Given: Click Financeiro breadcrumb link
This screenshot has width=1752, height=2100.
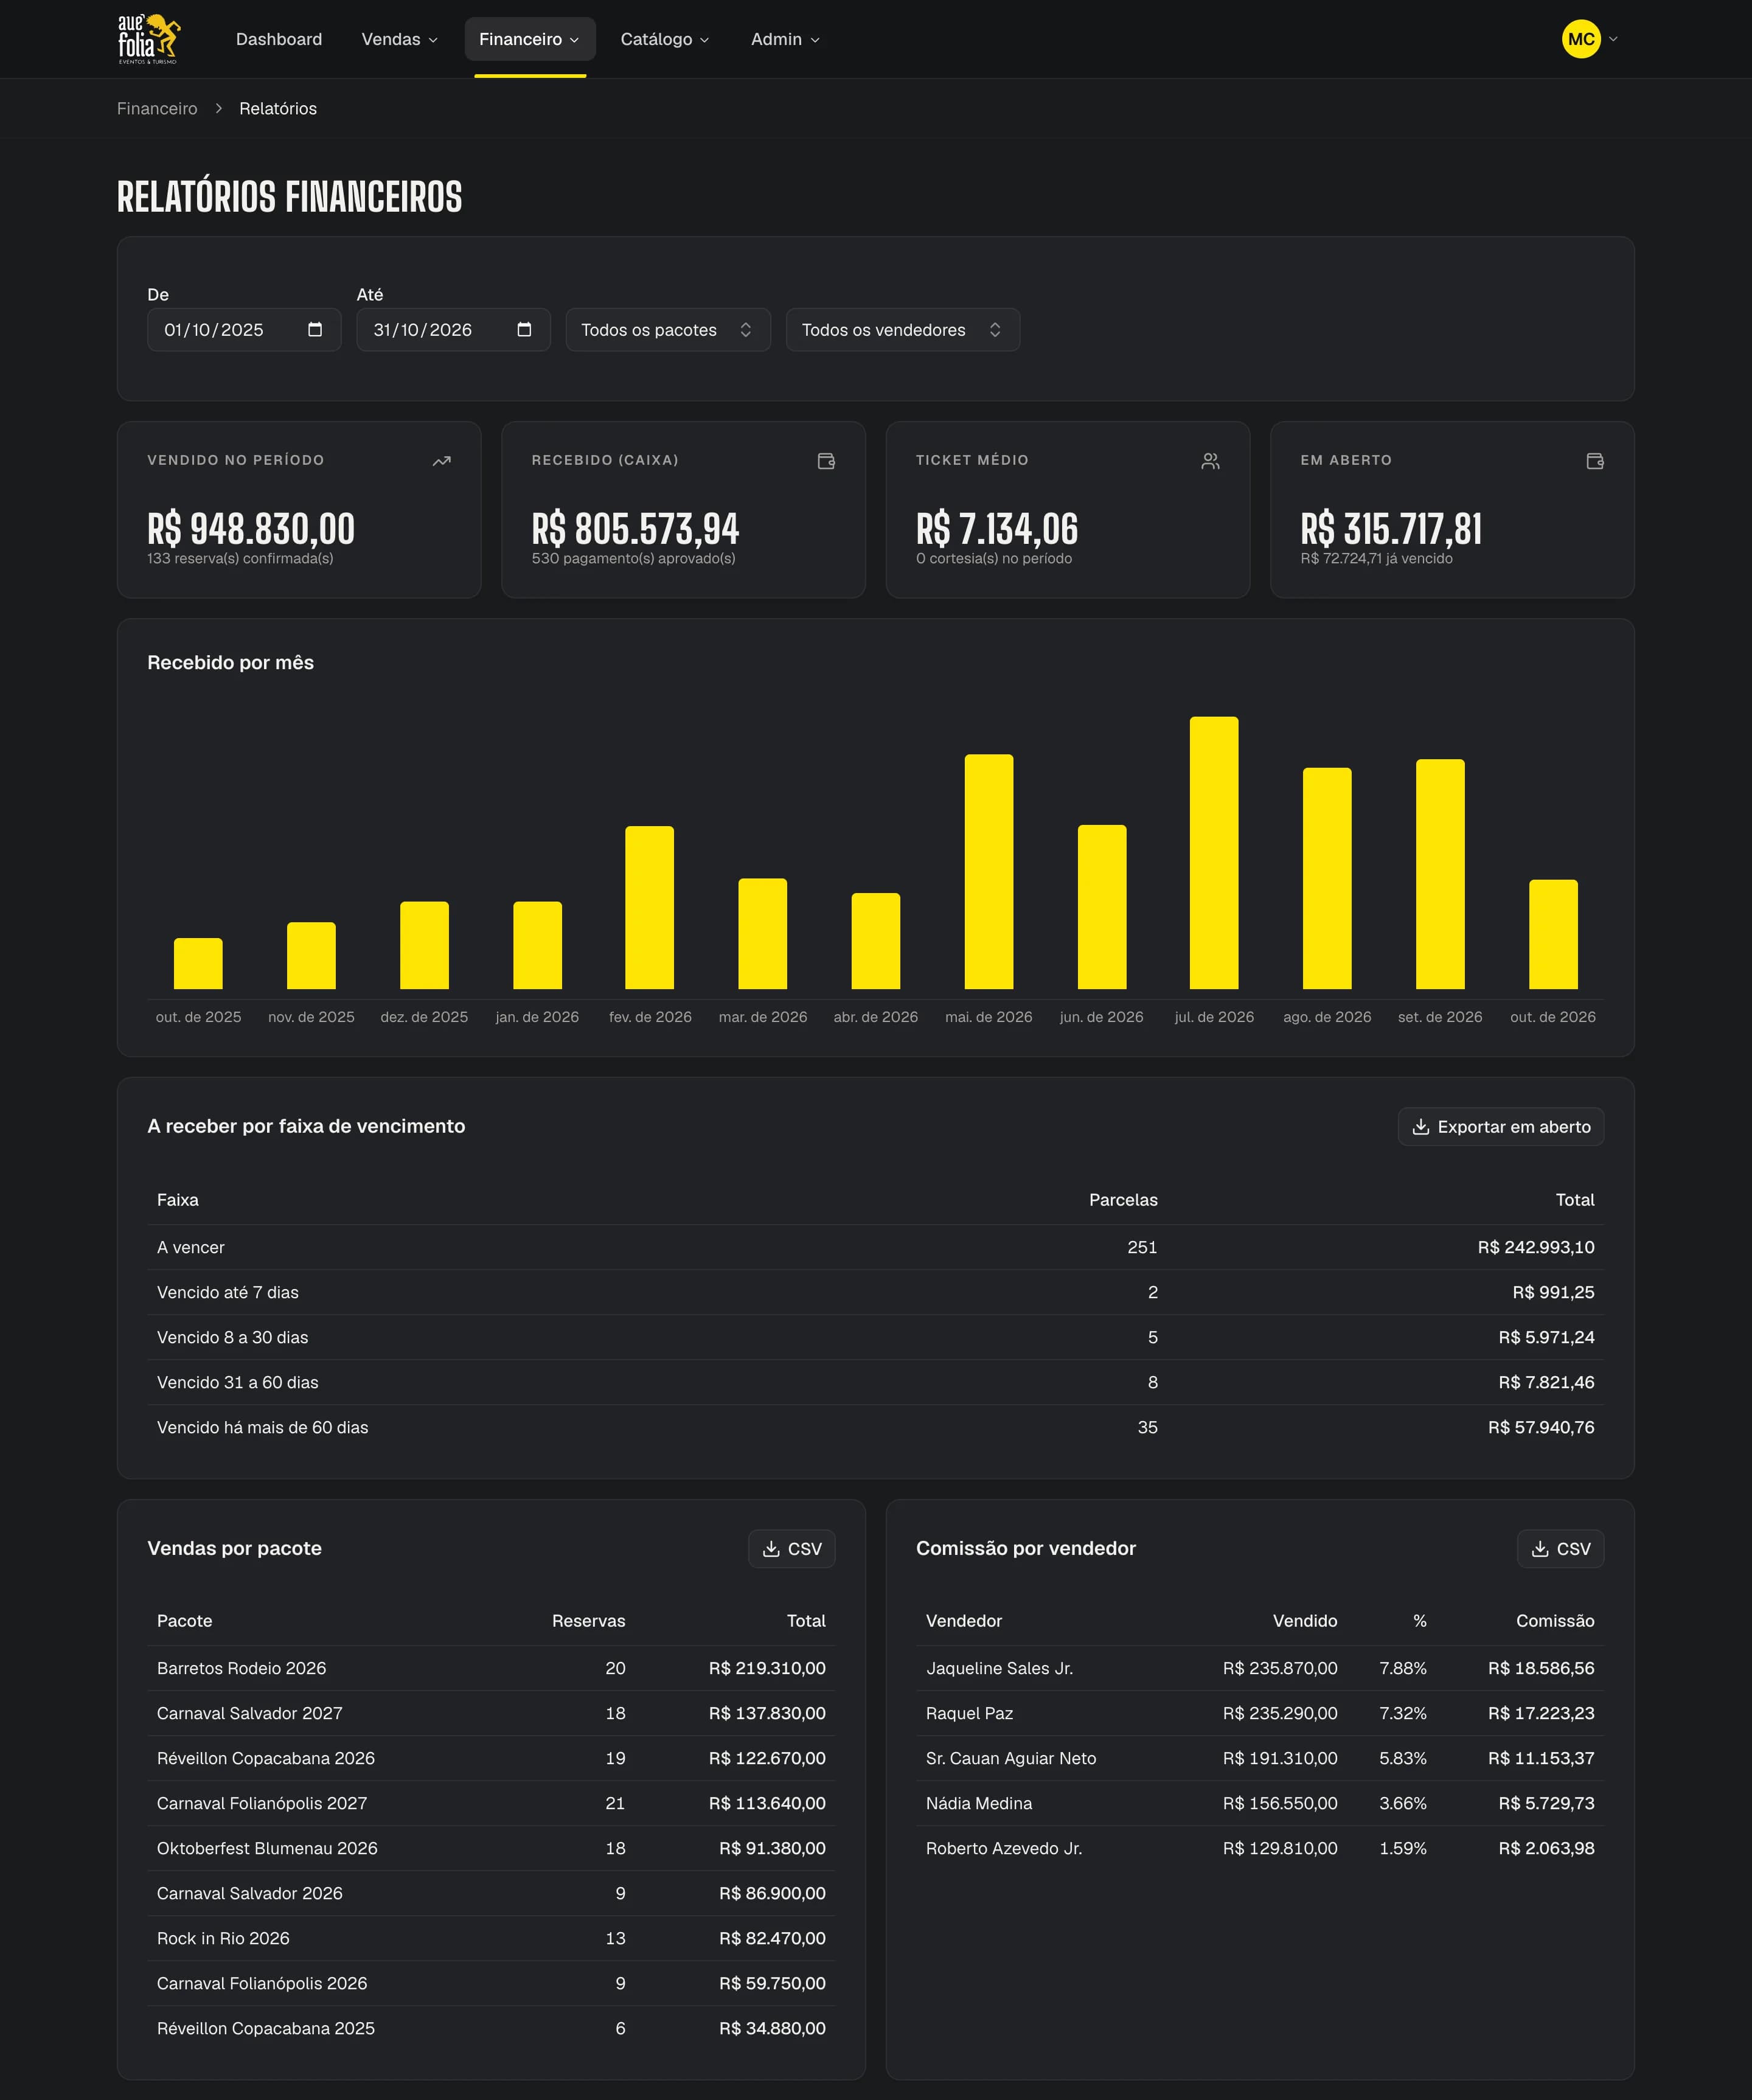Looking at the screenshot, I should click(x=157, y=108).
